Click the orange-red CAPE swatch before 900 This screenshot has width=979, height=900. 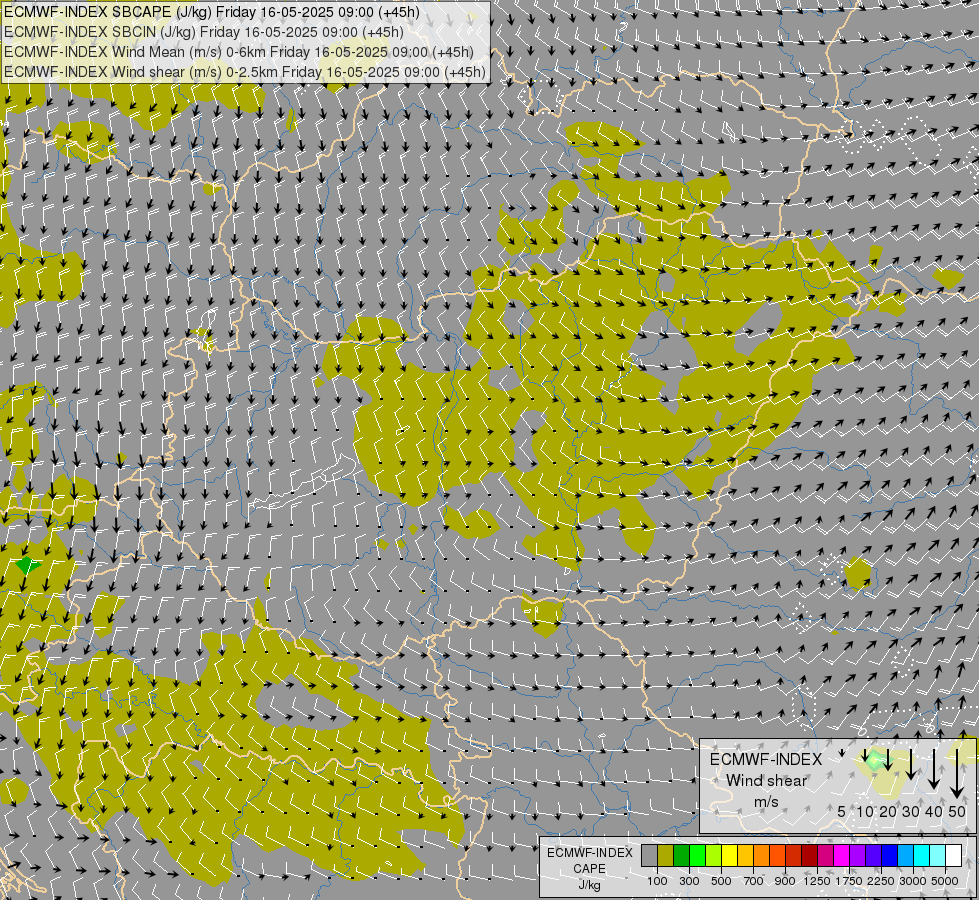pyautogui.click(x=777, y=855)
